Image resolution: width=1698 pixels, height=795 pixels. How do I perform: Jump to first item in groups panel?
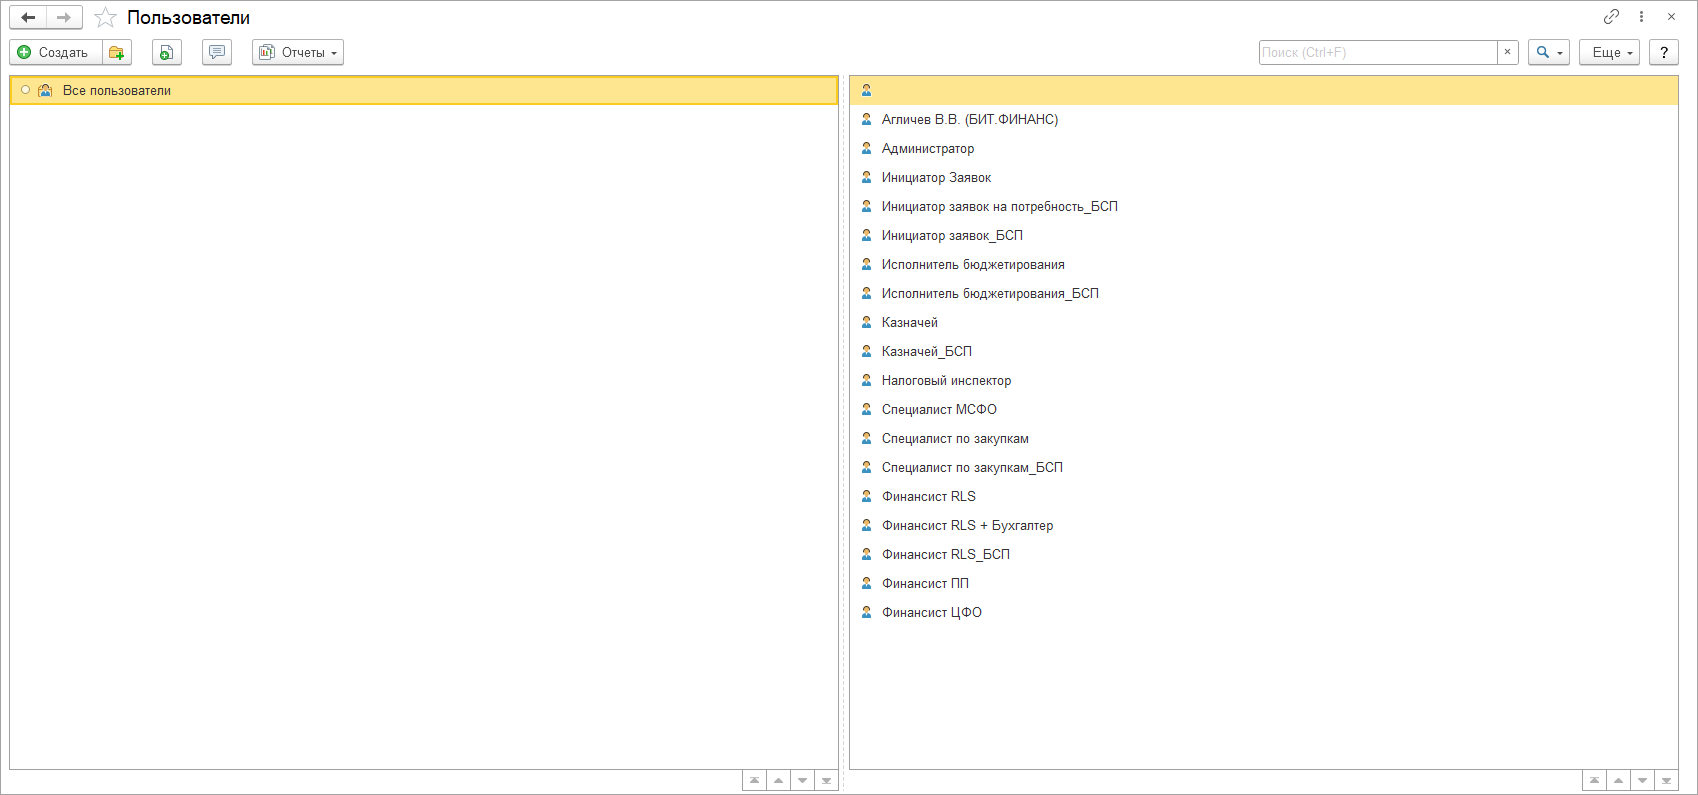(754, 780)
